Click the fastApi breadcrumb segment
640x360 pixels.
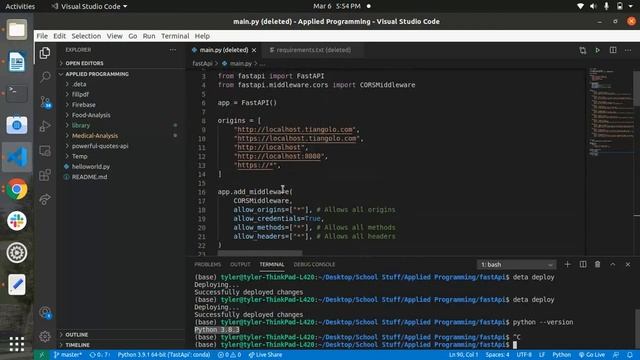pos(202,64)
